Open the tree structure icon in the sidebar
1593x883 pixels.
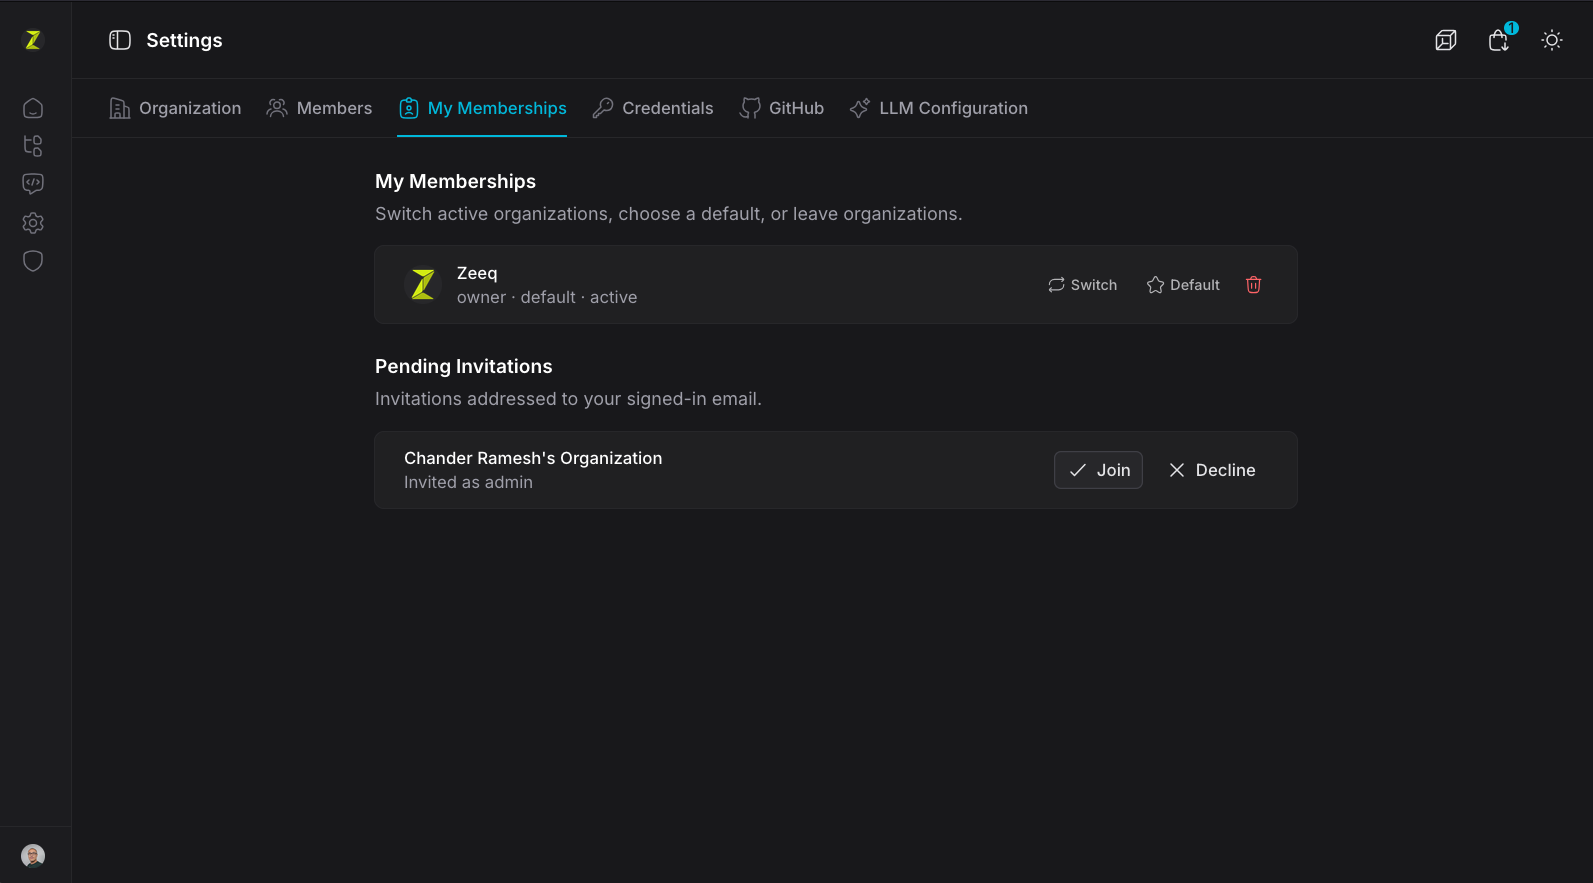(x=33, y=146)
